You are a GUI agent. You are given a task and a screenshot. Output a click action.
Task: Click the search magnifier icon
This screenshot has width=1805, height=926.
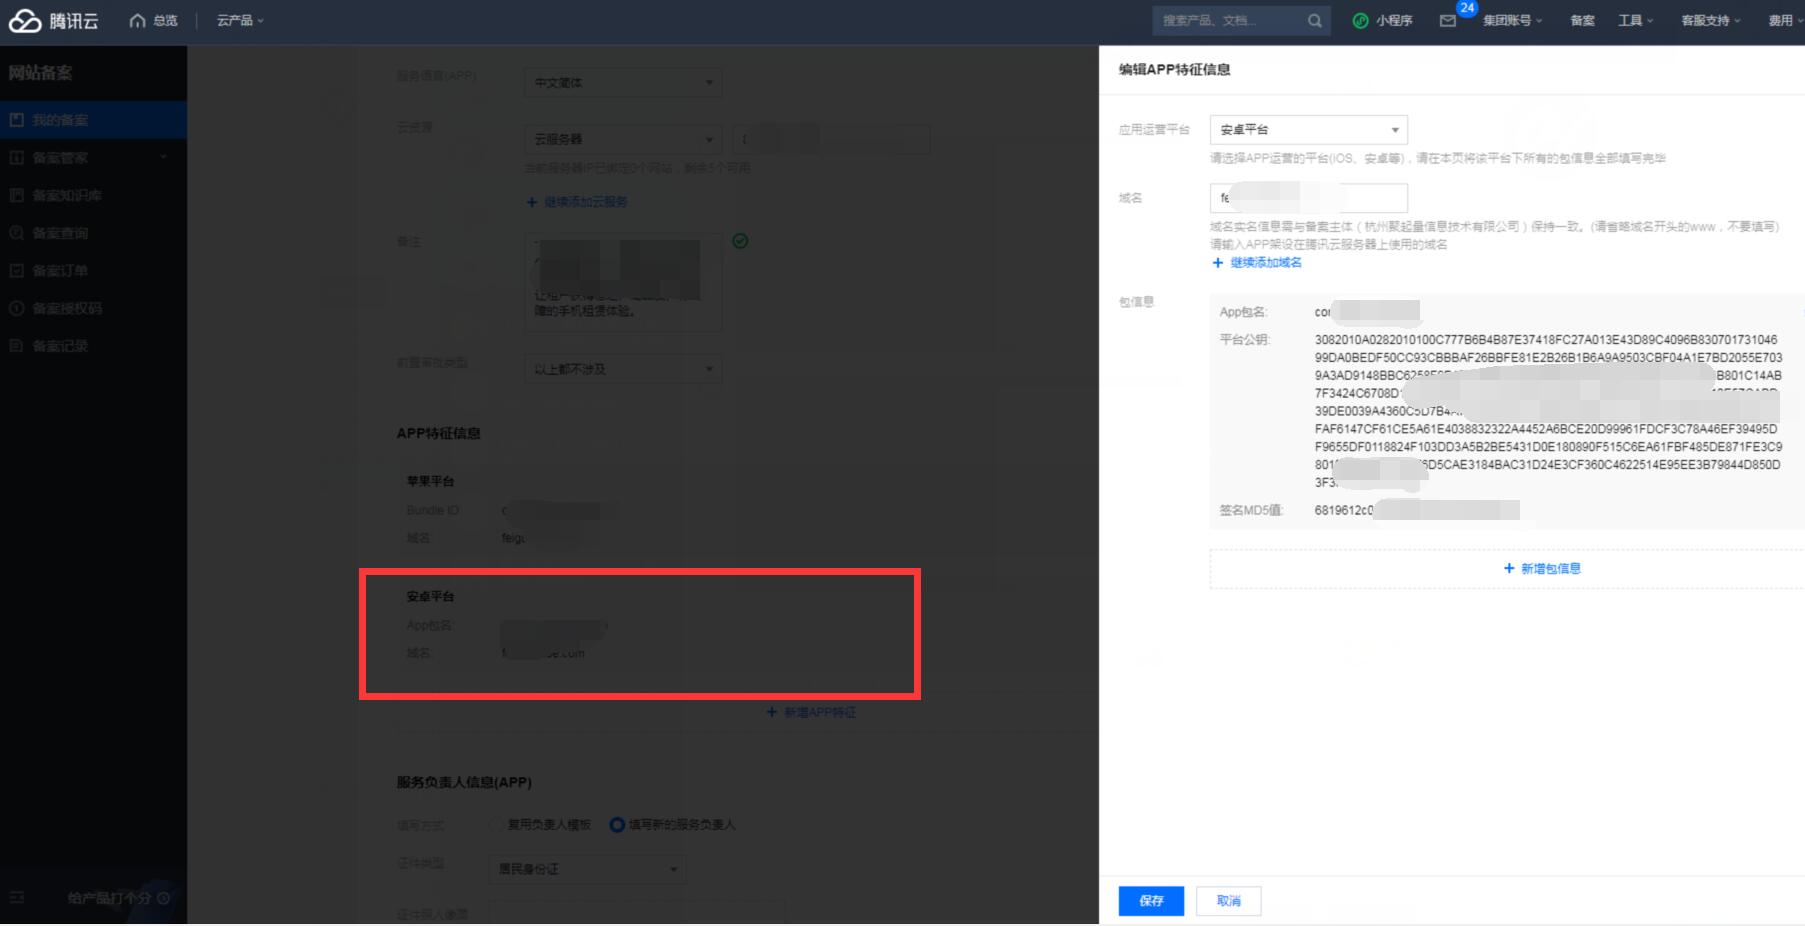(x=1315, y=21)
